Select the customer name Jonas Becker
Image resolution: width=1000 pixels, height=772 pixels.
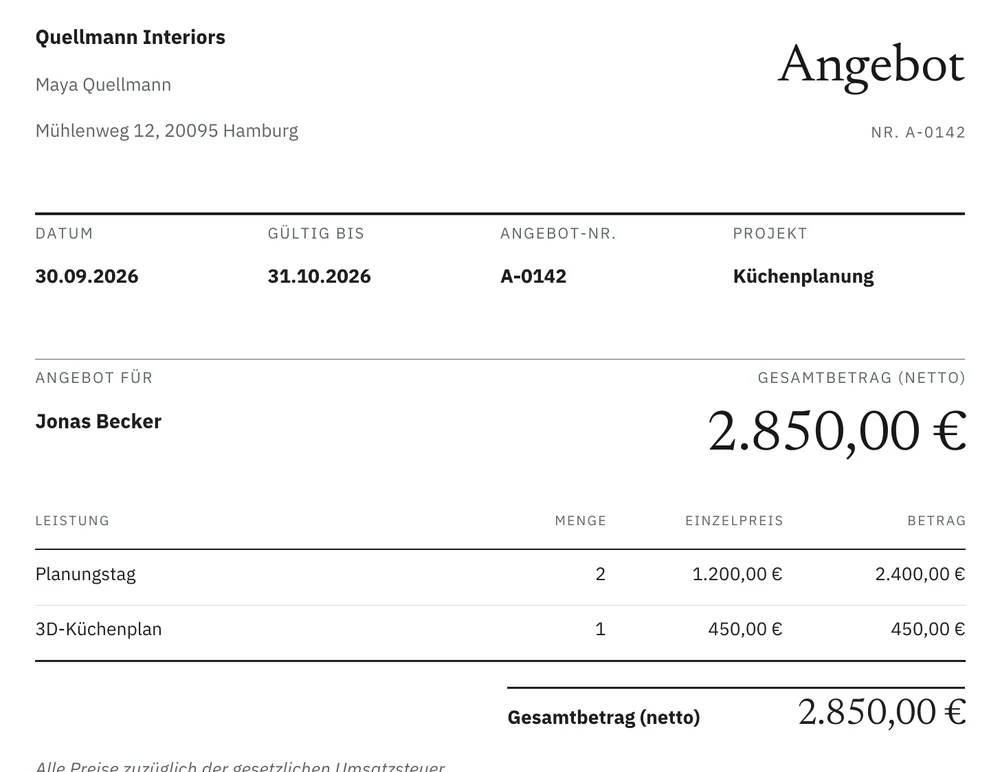98,421
